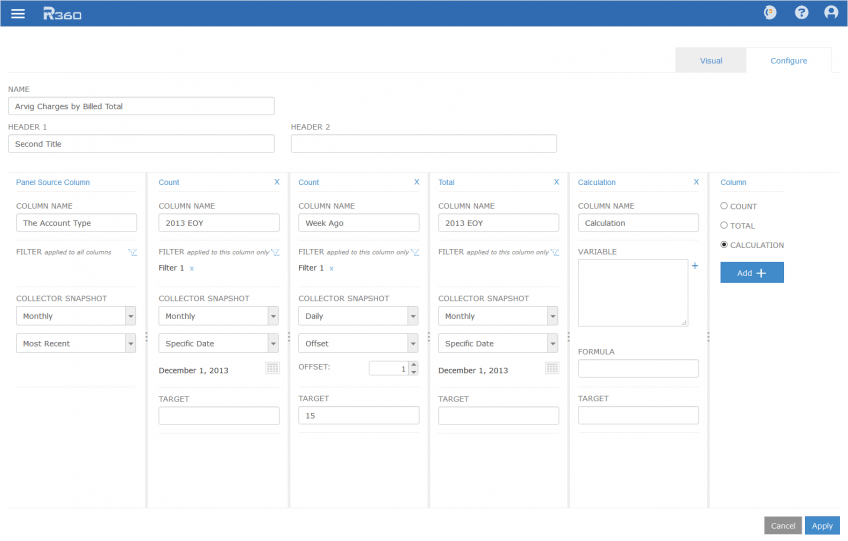The width and height of the screenshot is (848, 541).
Task: Delete Filter 1 from Week Ago column
Action: pos(332,268)
